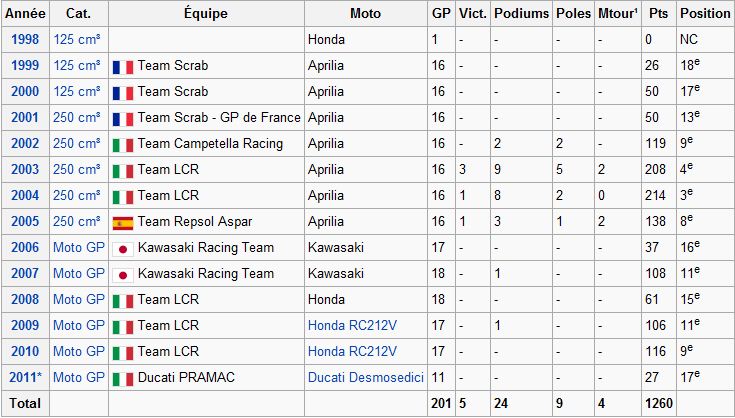Click the Mtour¹ column header footnote
735x418 pixels.
coord(636,10)
